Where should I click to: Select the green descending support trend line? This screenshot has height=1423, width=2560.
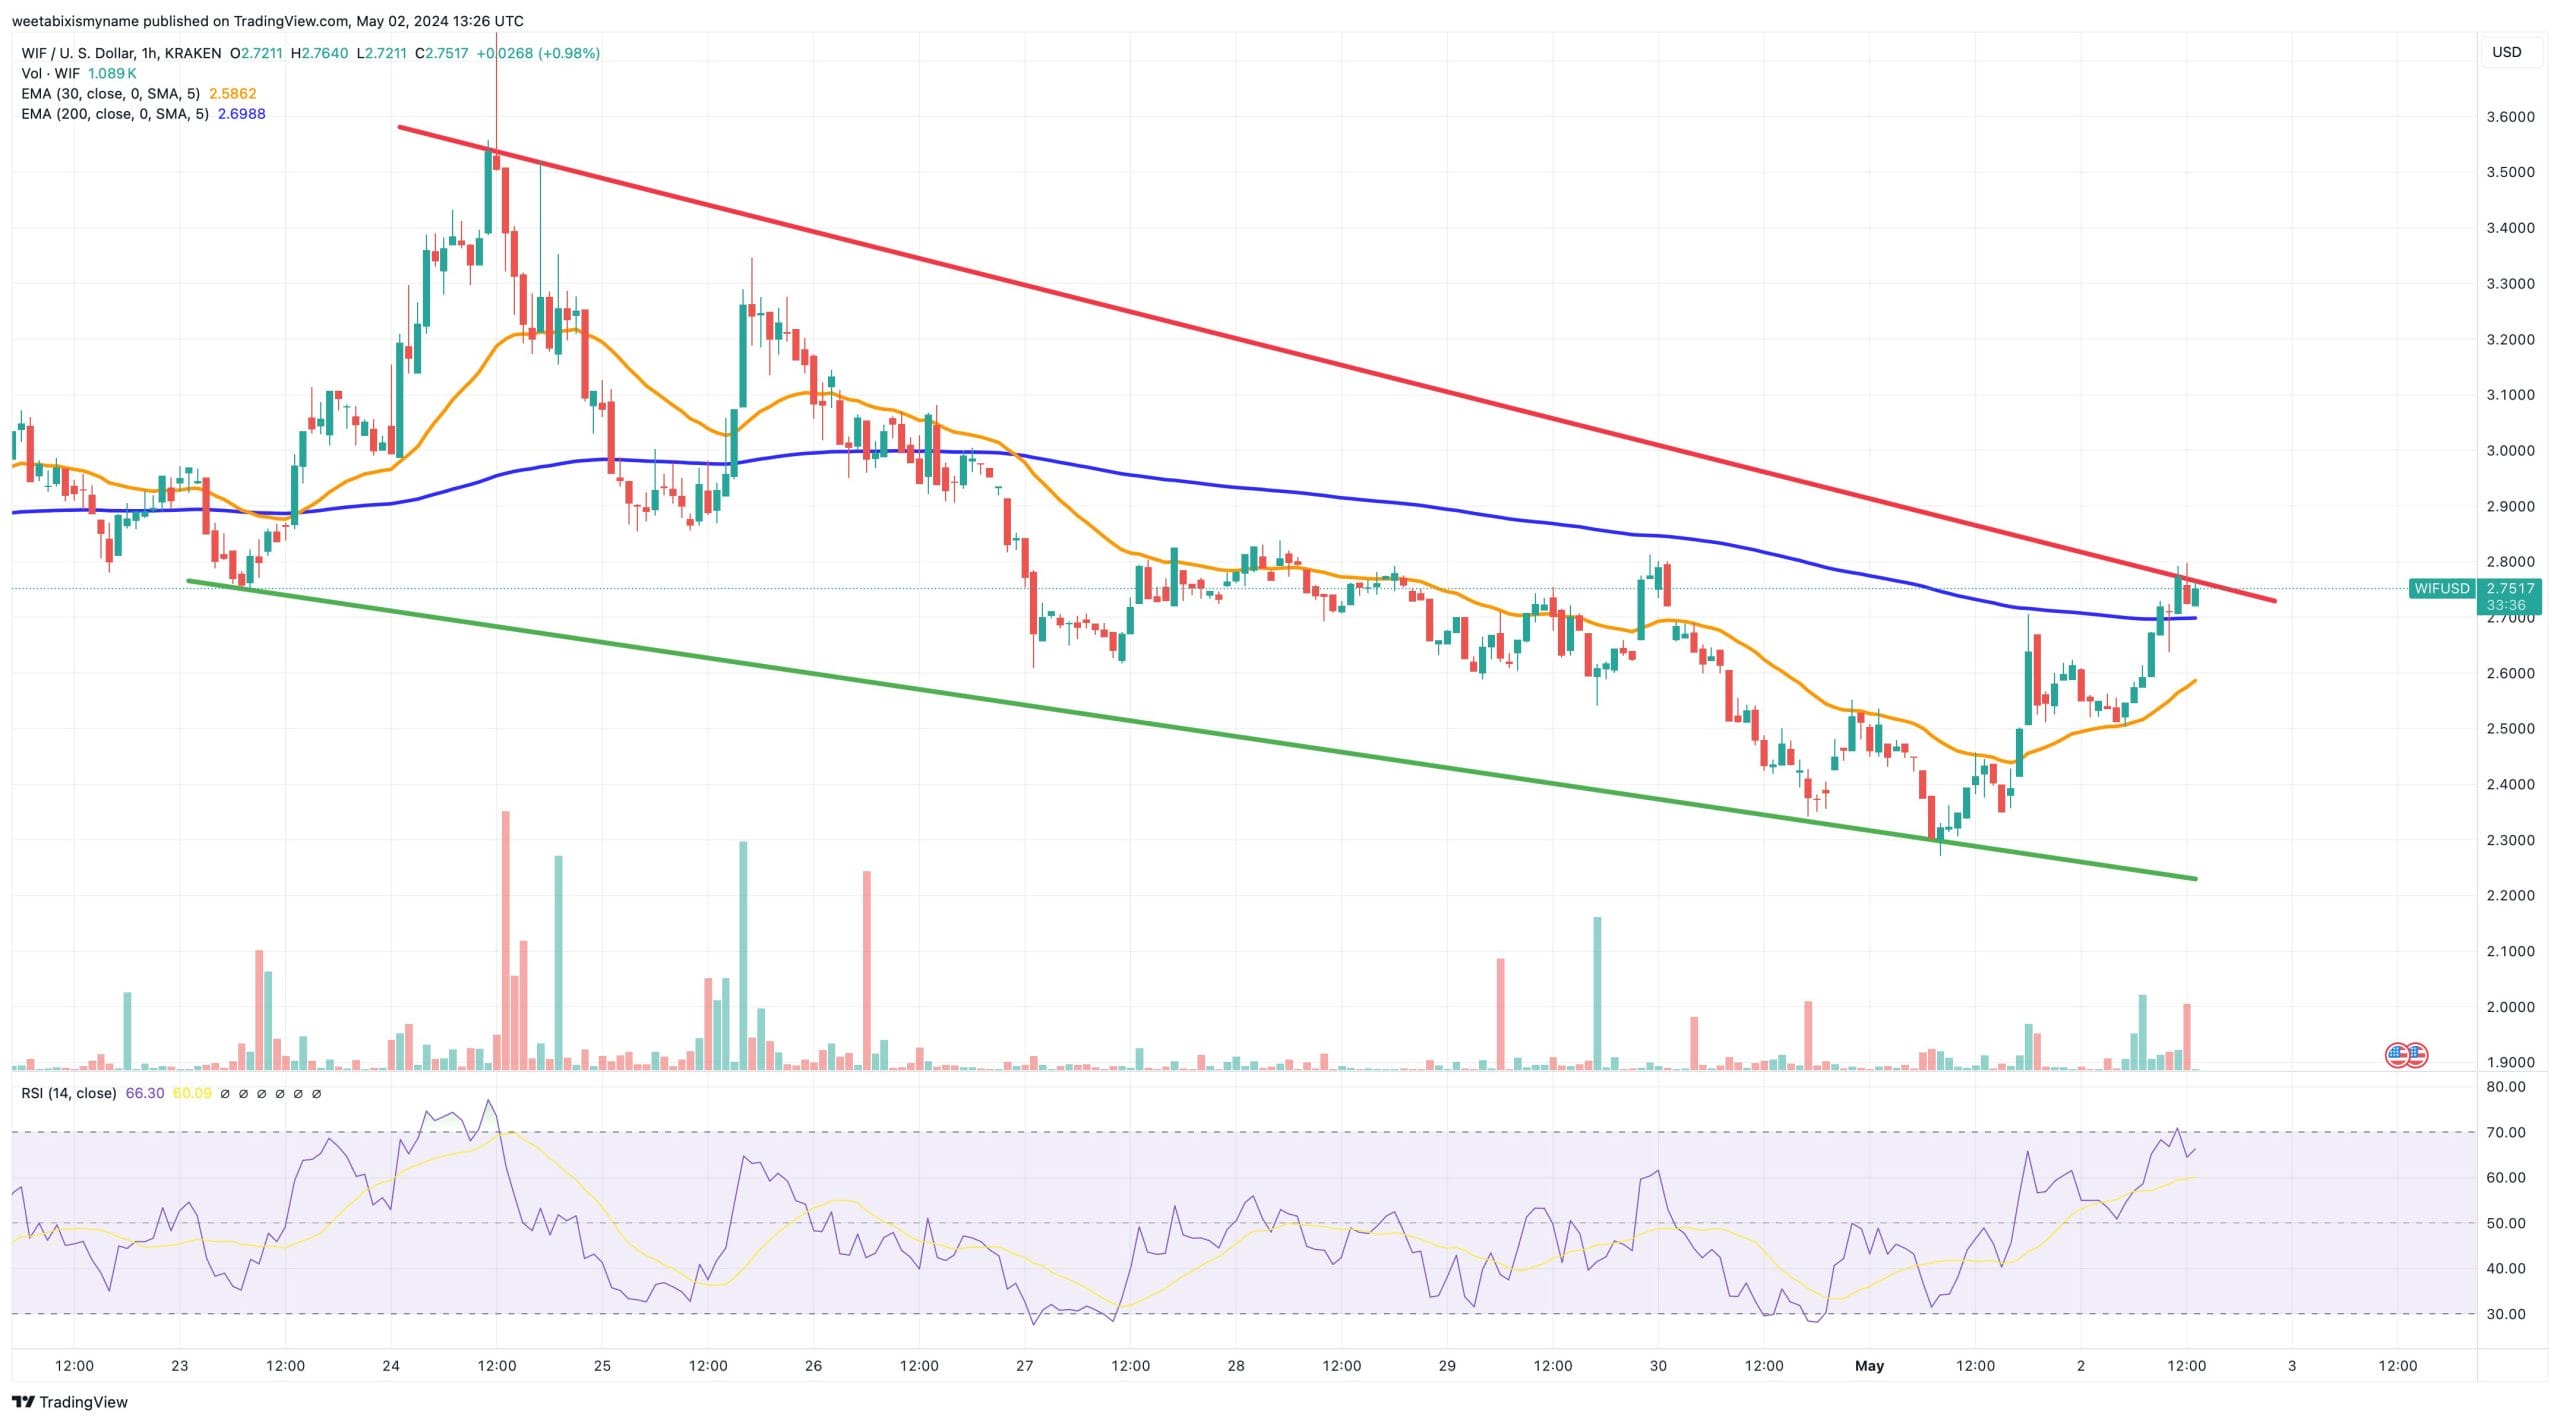point(1190,729)
